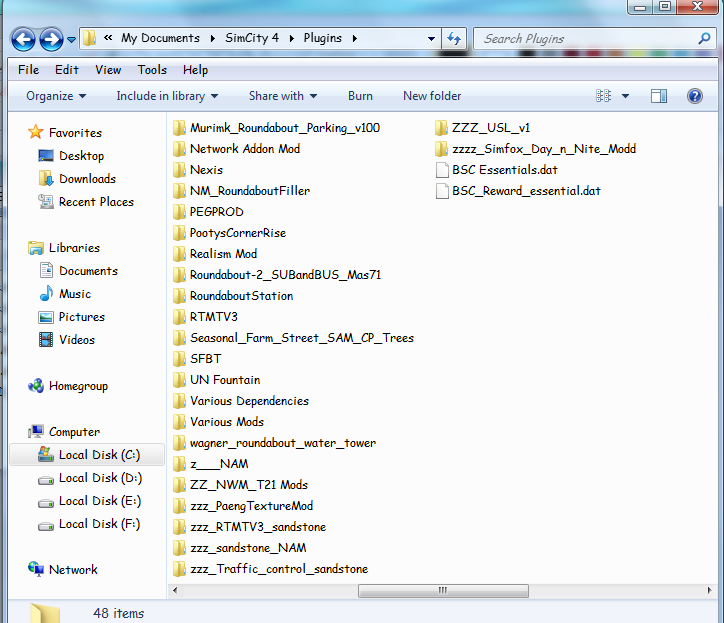Select zzzz_Simfox_Day_n_Nite_Modd folder name

click(544, 149)
